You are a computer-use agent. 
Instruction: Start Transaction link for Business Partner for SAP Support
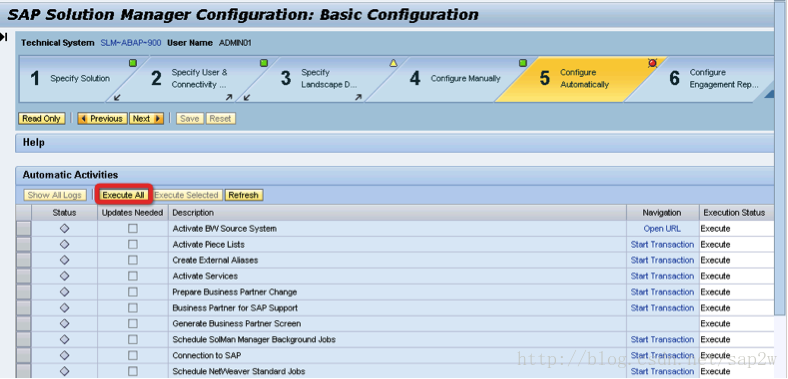pyautogui.click(x=662, y=308)
